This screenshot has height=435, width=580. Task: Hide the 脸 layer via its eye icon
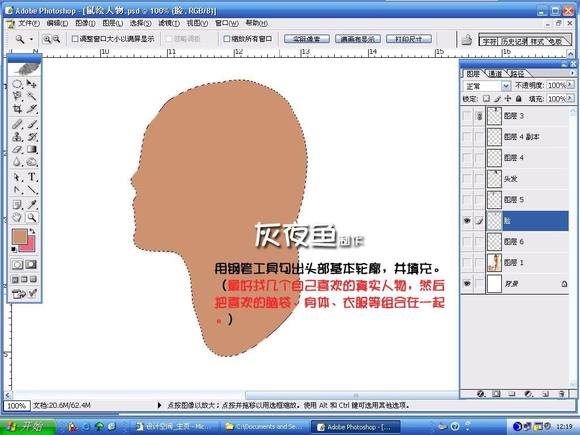(x=467, y=221)
